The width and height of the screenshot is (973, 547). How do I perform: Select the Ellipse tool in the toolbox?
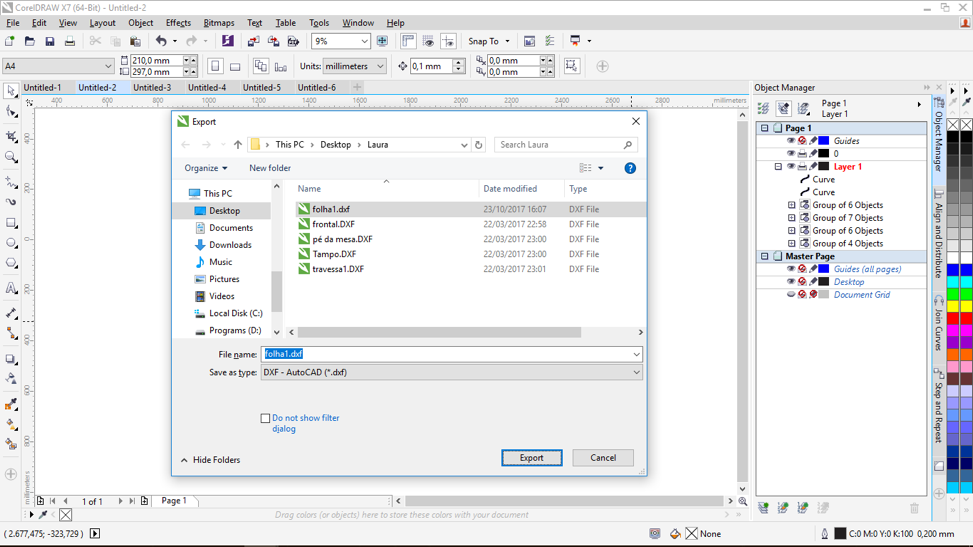point(11,243)
